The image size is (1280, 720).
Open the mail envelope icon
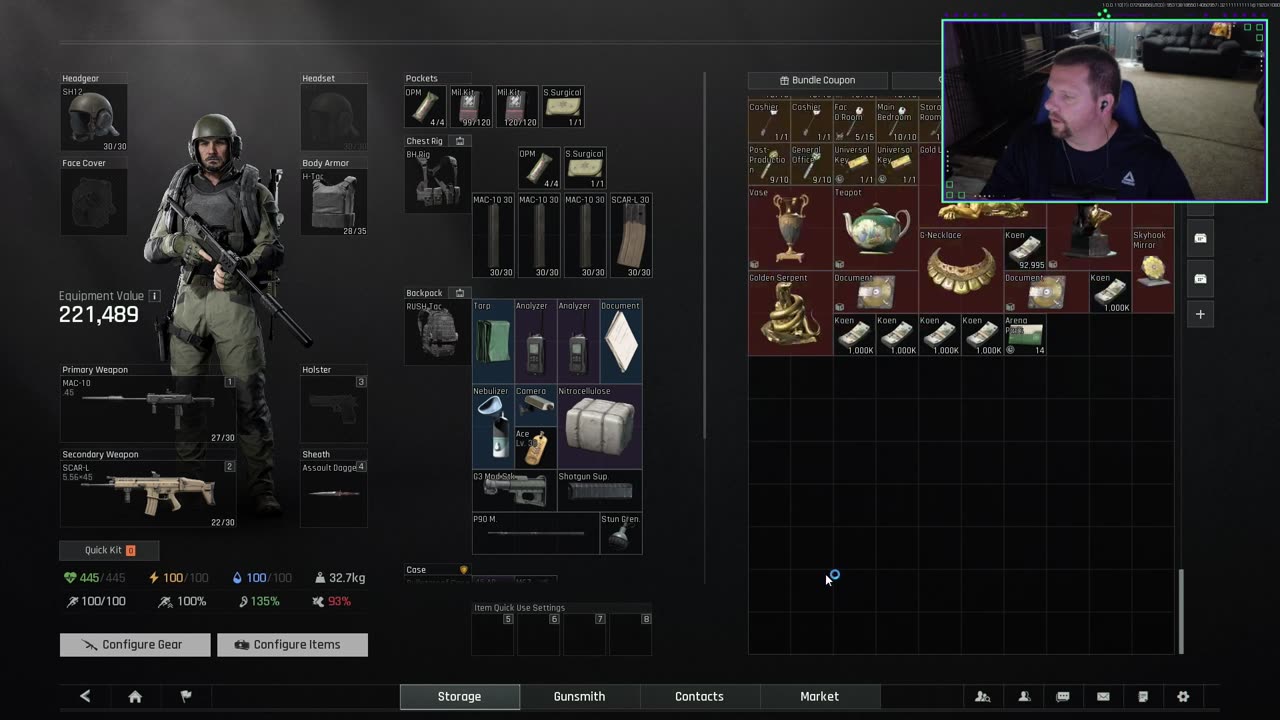1103,696
